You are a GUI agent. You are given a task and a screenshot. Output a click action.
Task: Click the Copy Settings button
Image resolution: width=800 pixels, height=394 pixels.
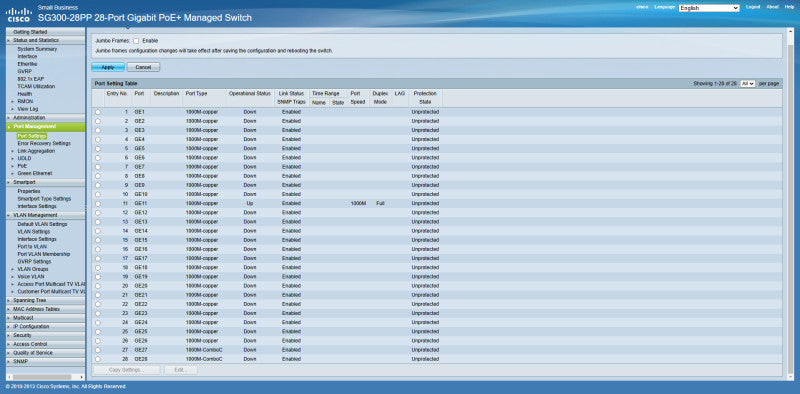coord(126,370)
